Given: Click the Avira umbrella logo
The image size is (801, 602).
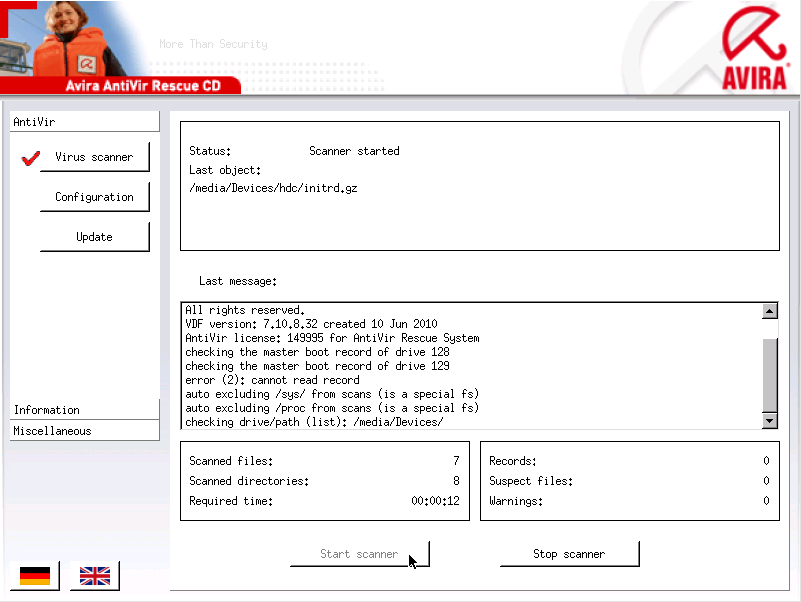Looking at the screenshot, I should tap(754, 48).
